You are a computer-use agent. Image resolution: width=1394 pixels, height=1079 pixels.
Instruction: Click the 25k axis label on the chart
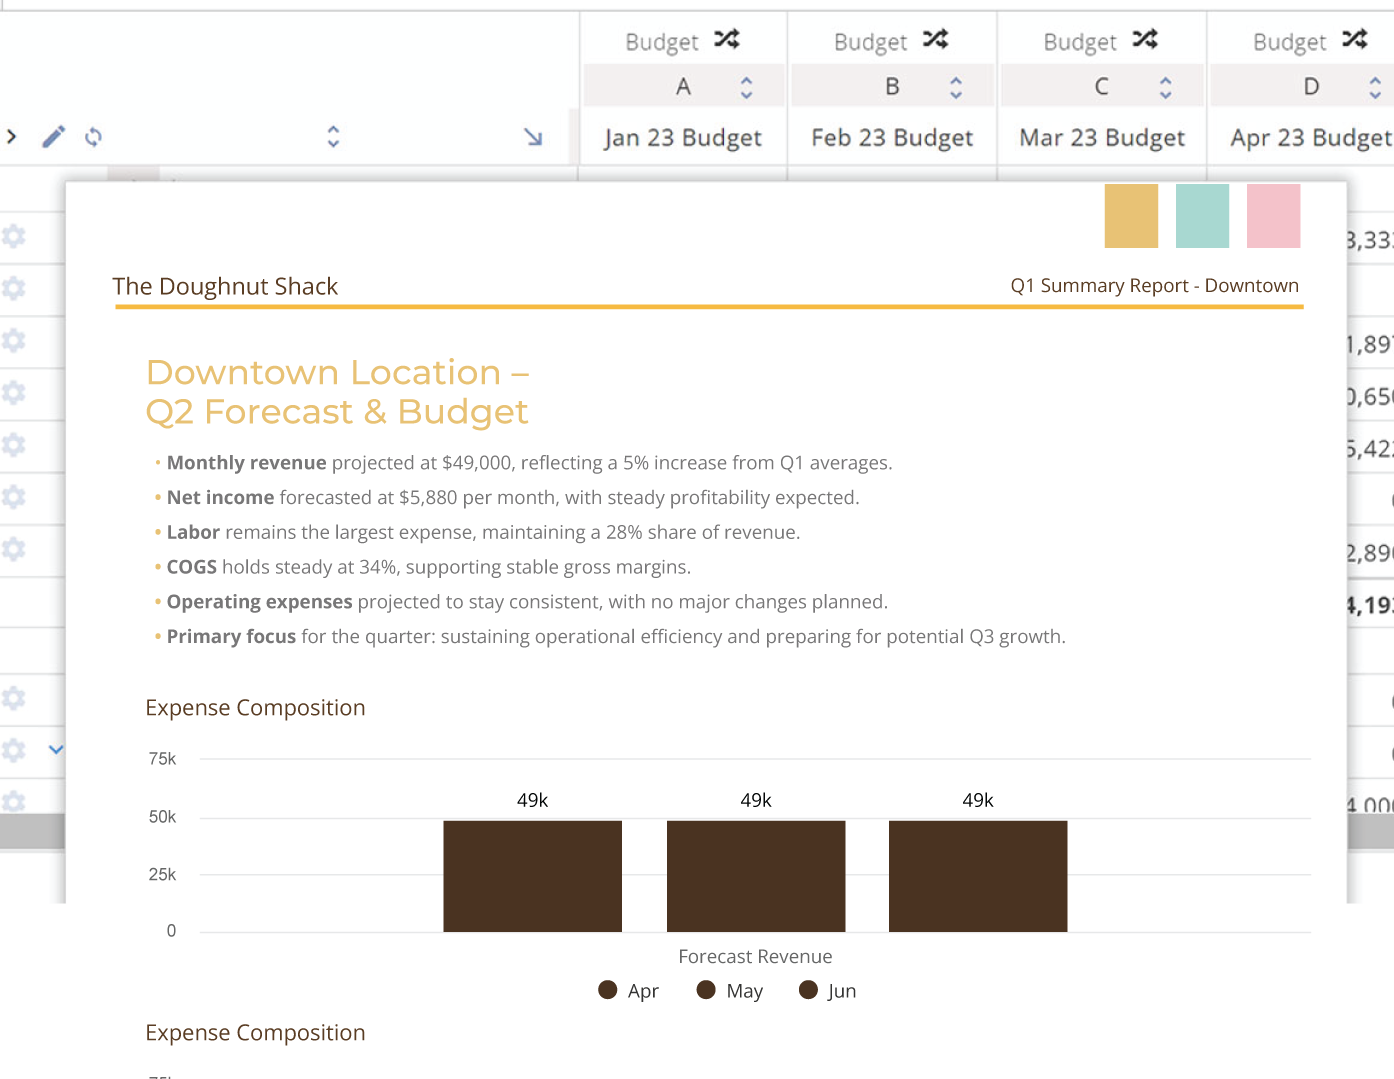pos(162,875)
